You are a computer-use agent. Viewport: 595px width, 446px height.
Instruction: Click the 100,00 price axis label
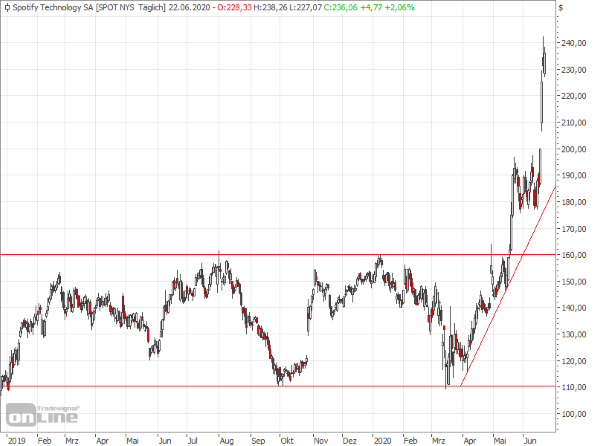[x=573, y=414]
